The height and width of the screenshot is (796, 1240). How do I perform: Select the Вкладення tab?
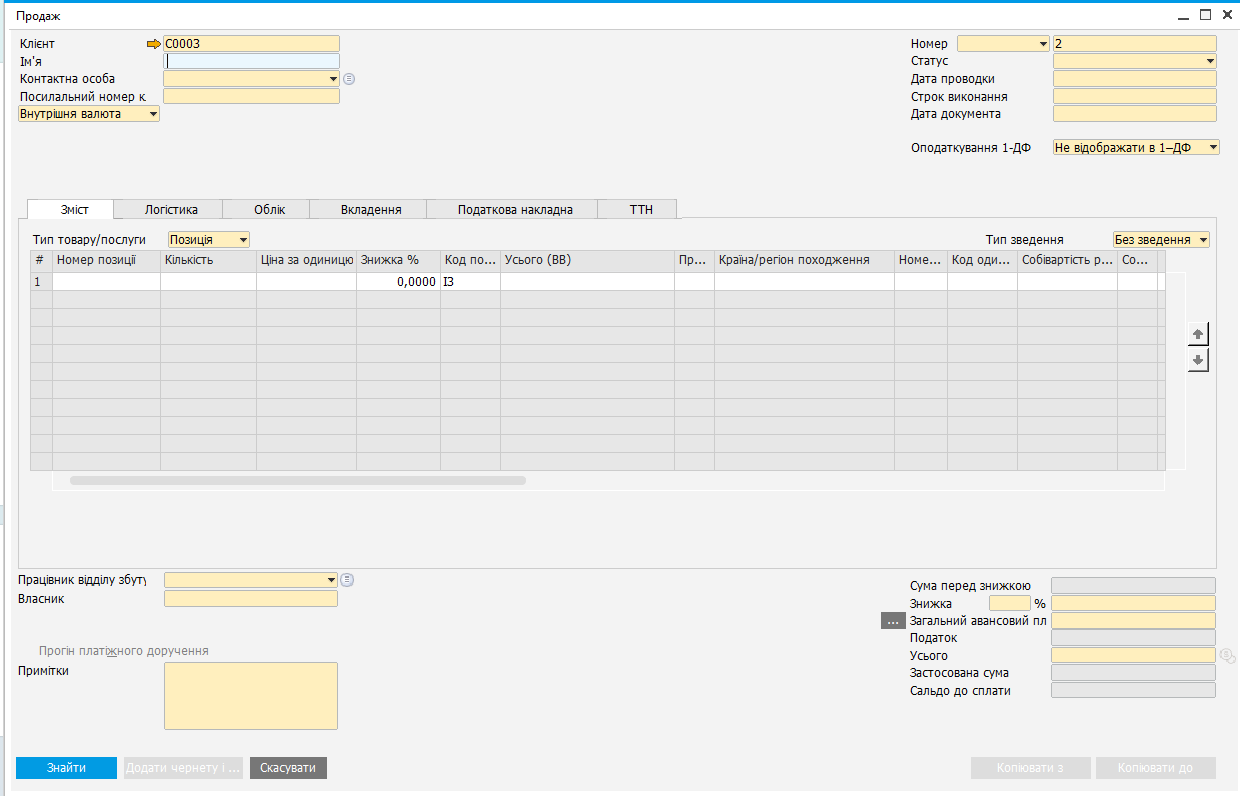coord(370,210)
